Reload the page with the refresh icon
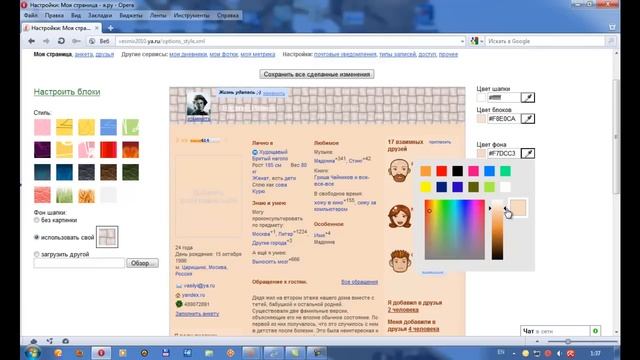640x360 pixels. [x=61, y=41]
